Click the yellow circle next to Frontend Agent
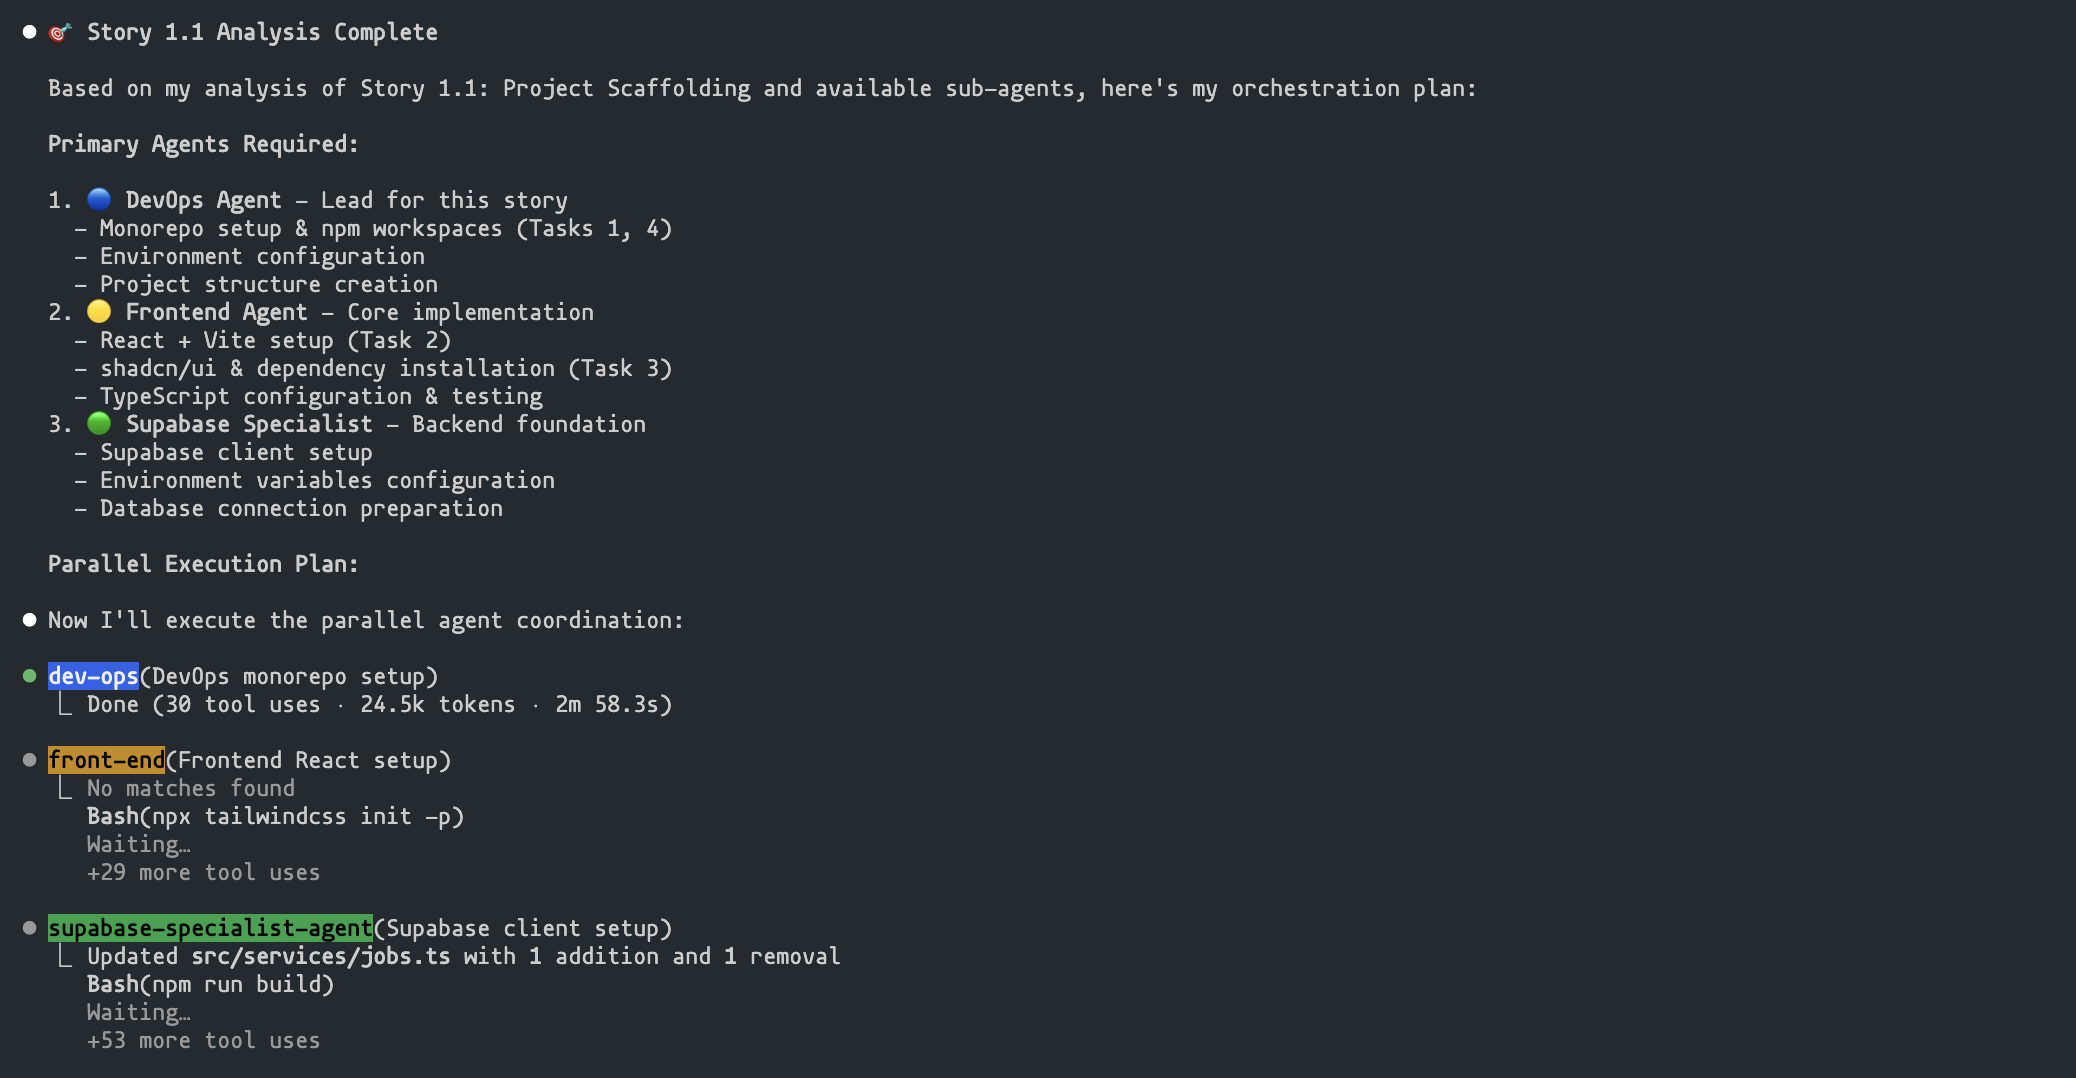Screen dimensions: 2076x1078 pos(99,312)
